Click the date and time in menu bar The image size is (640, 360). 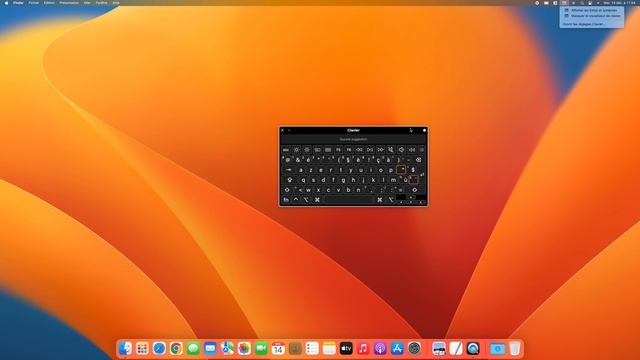point(620,3)
